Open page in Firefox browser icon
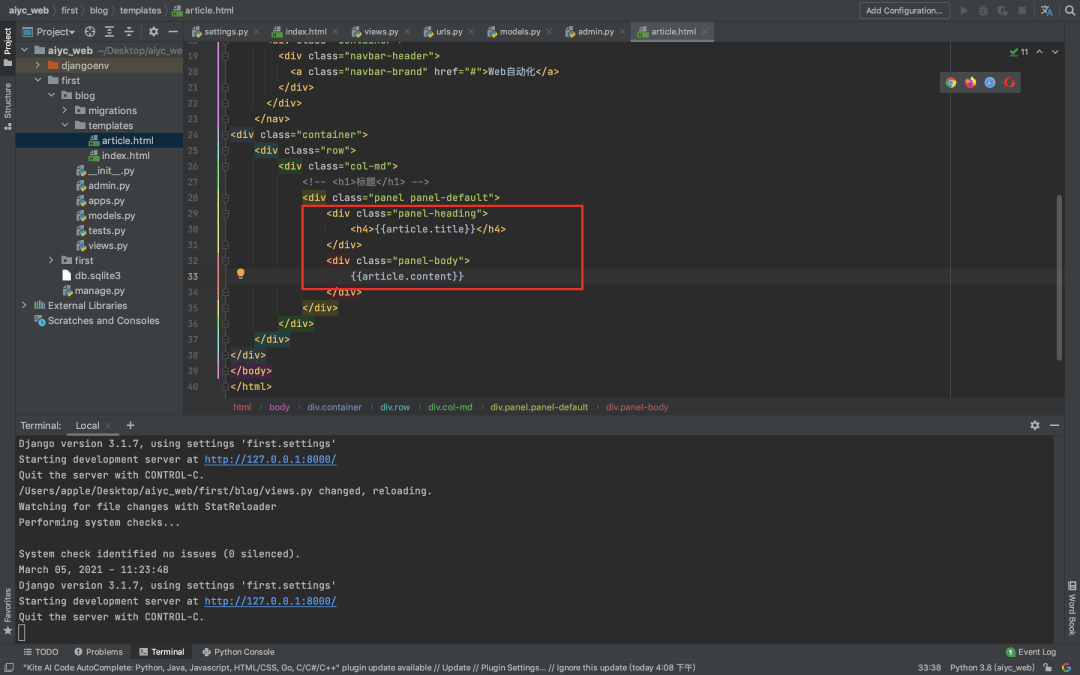1080x675 pixels. [970, 82]
